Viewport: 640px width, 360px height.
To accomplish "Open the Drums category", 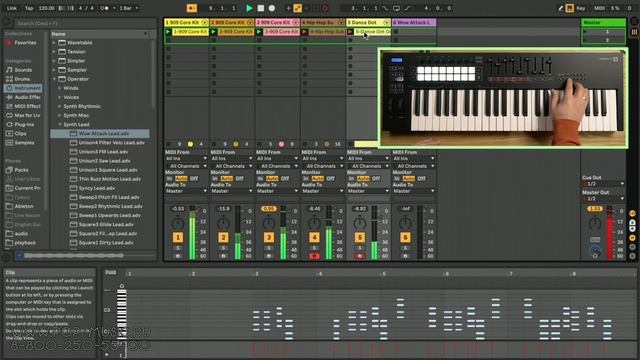I will click(22, 79).
